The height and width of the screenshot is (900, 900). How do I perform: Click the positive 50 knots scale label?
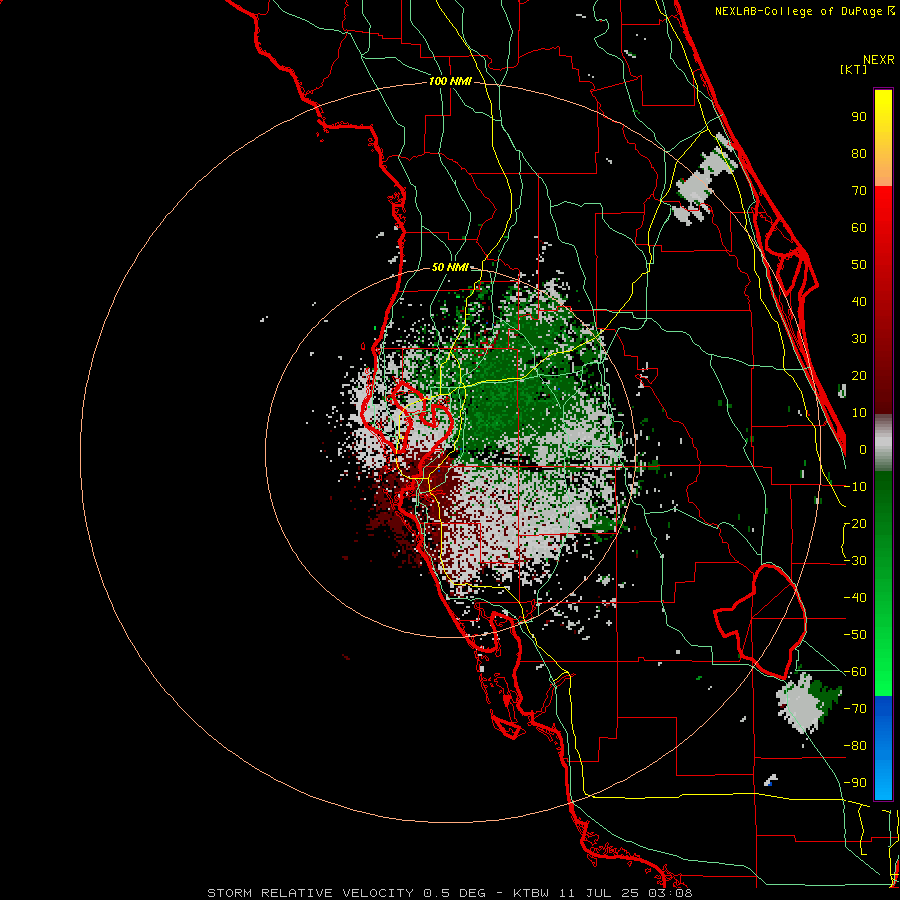click(x=859, y=265)
